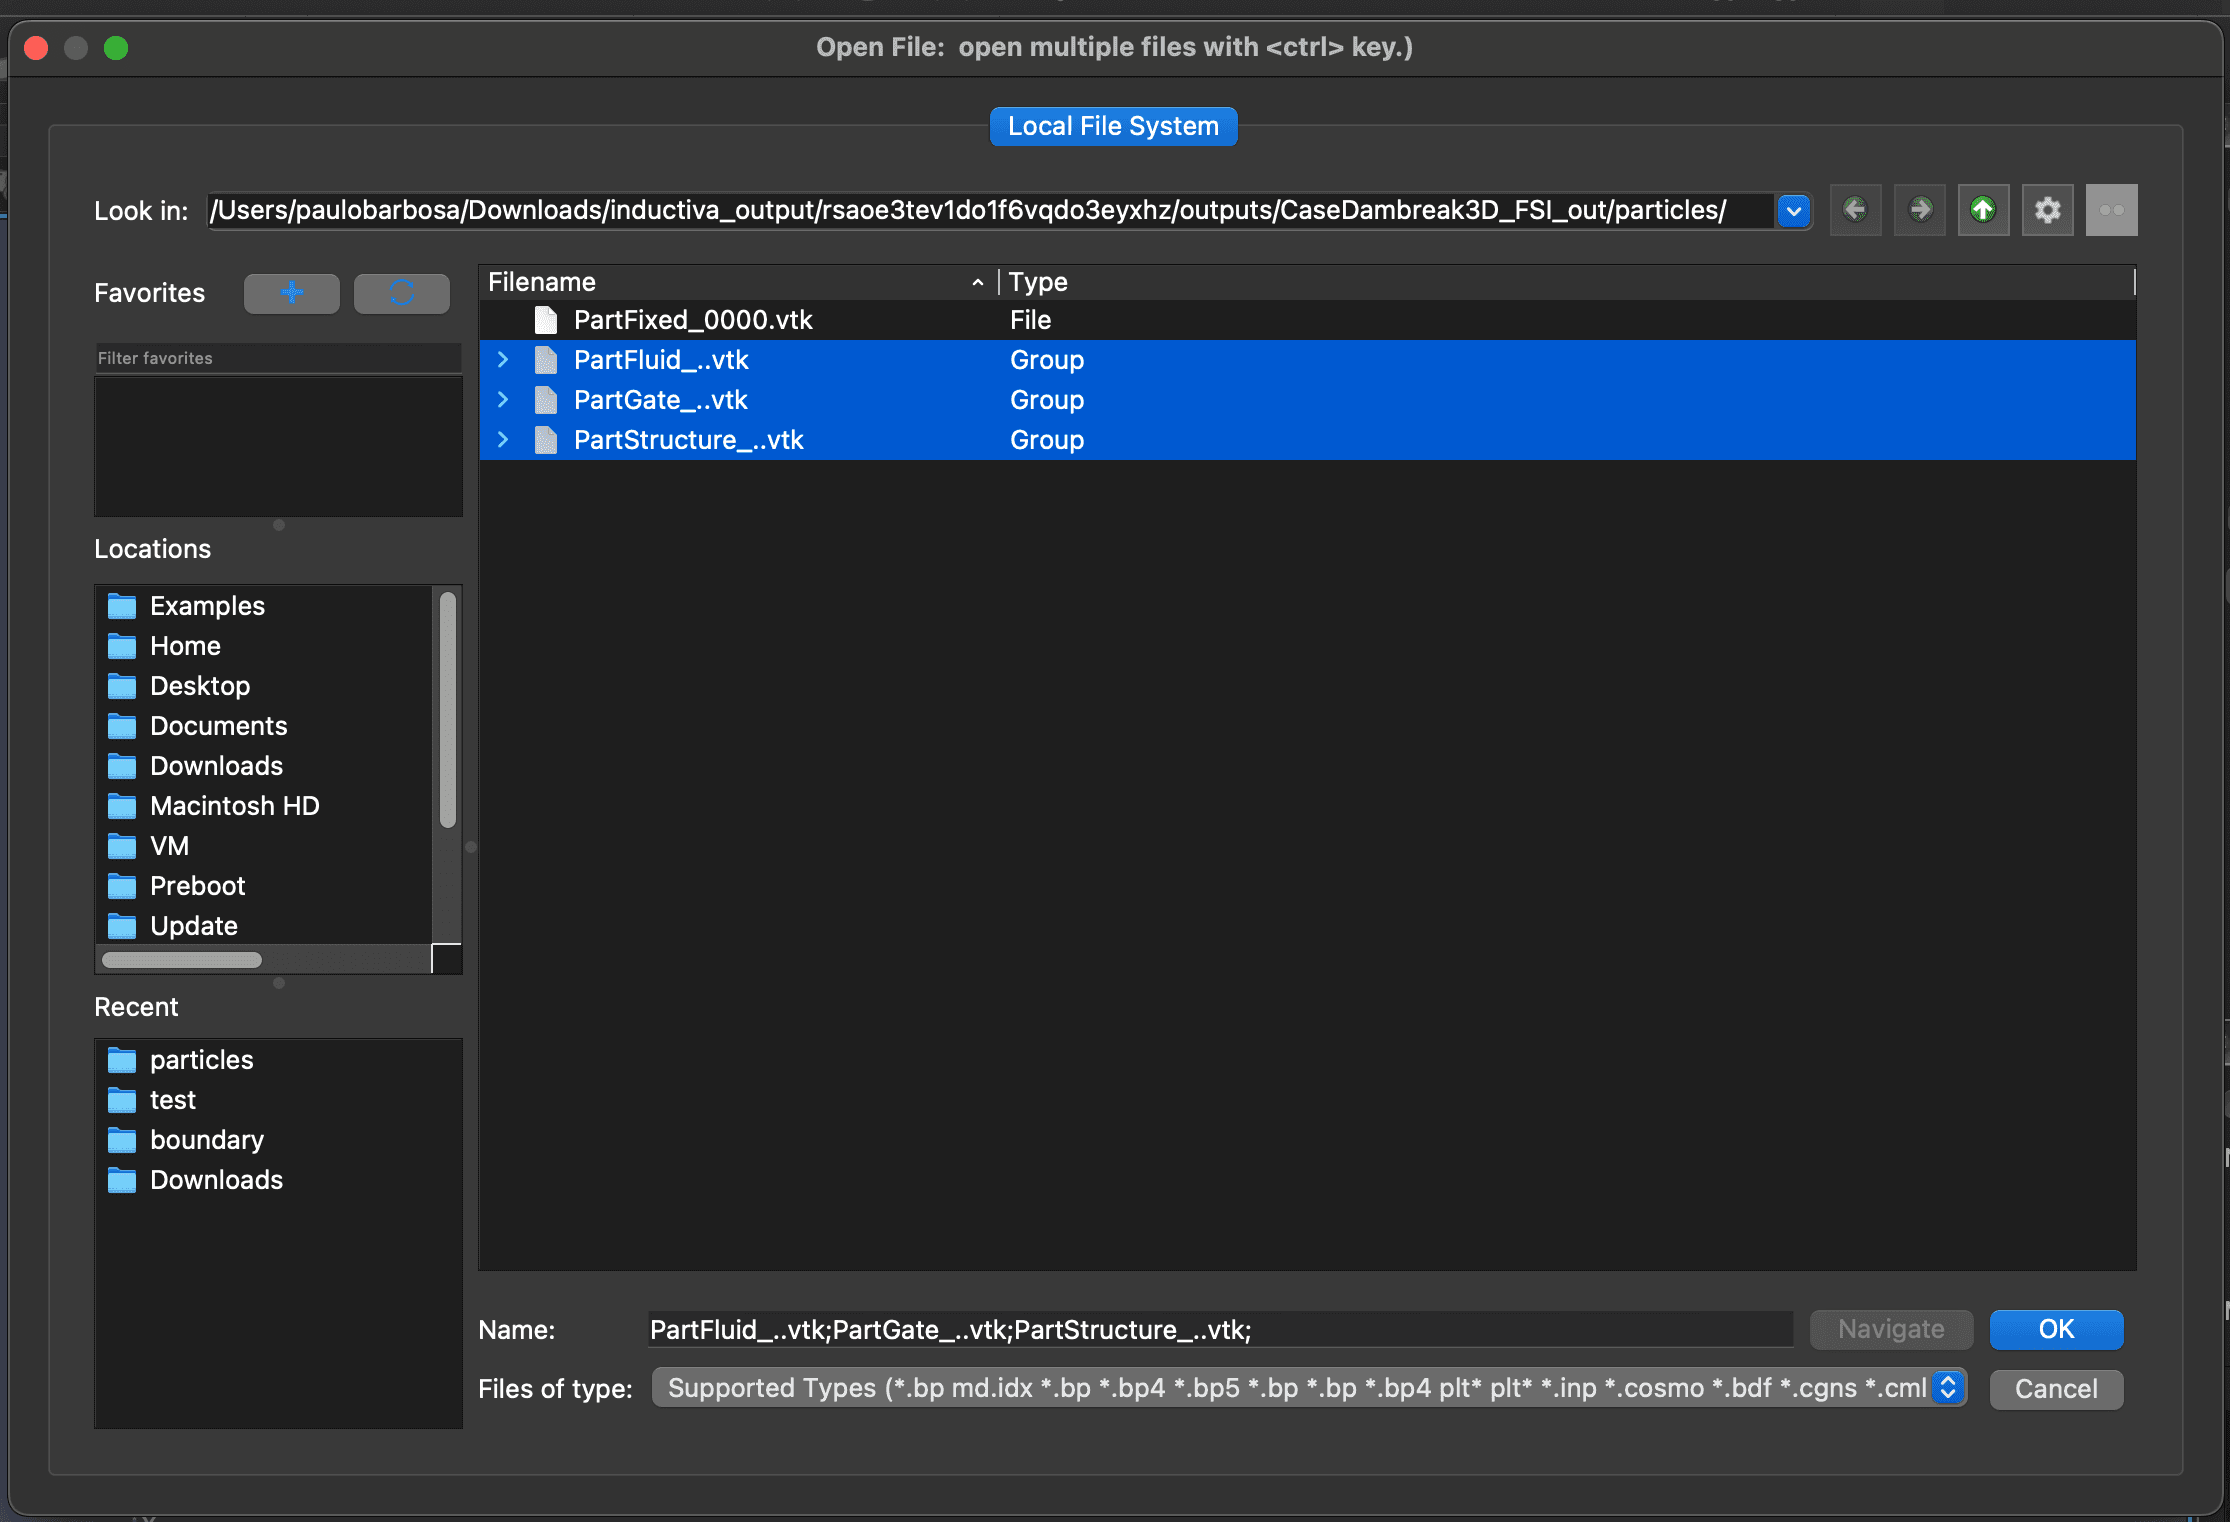Navigate forward in directory history
This screenshot has height=1522, width=2230.
pos(1919,210)
